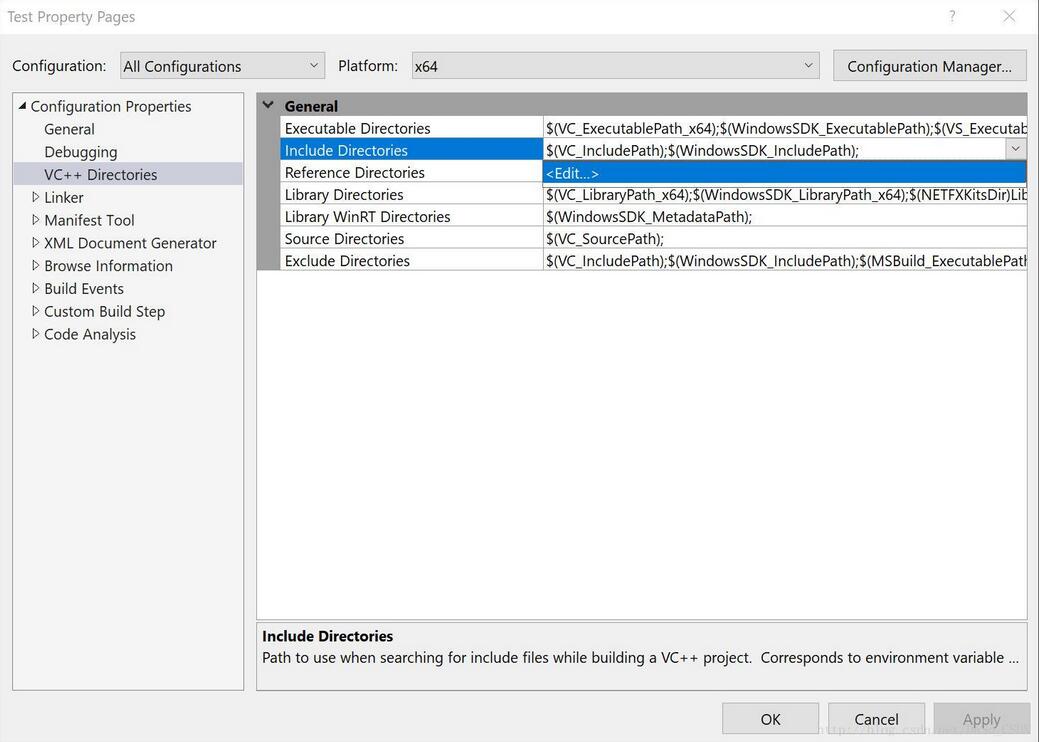This screenshot has width=1039, height=742.
Task: Open the Platform x64 dropdown
Action: click(x=615, y=66)
